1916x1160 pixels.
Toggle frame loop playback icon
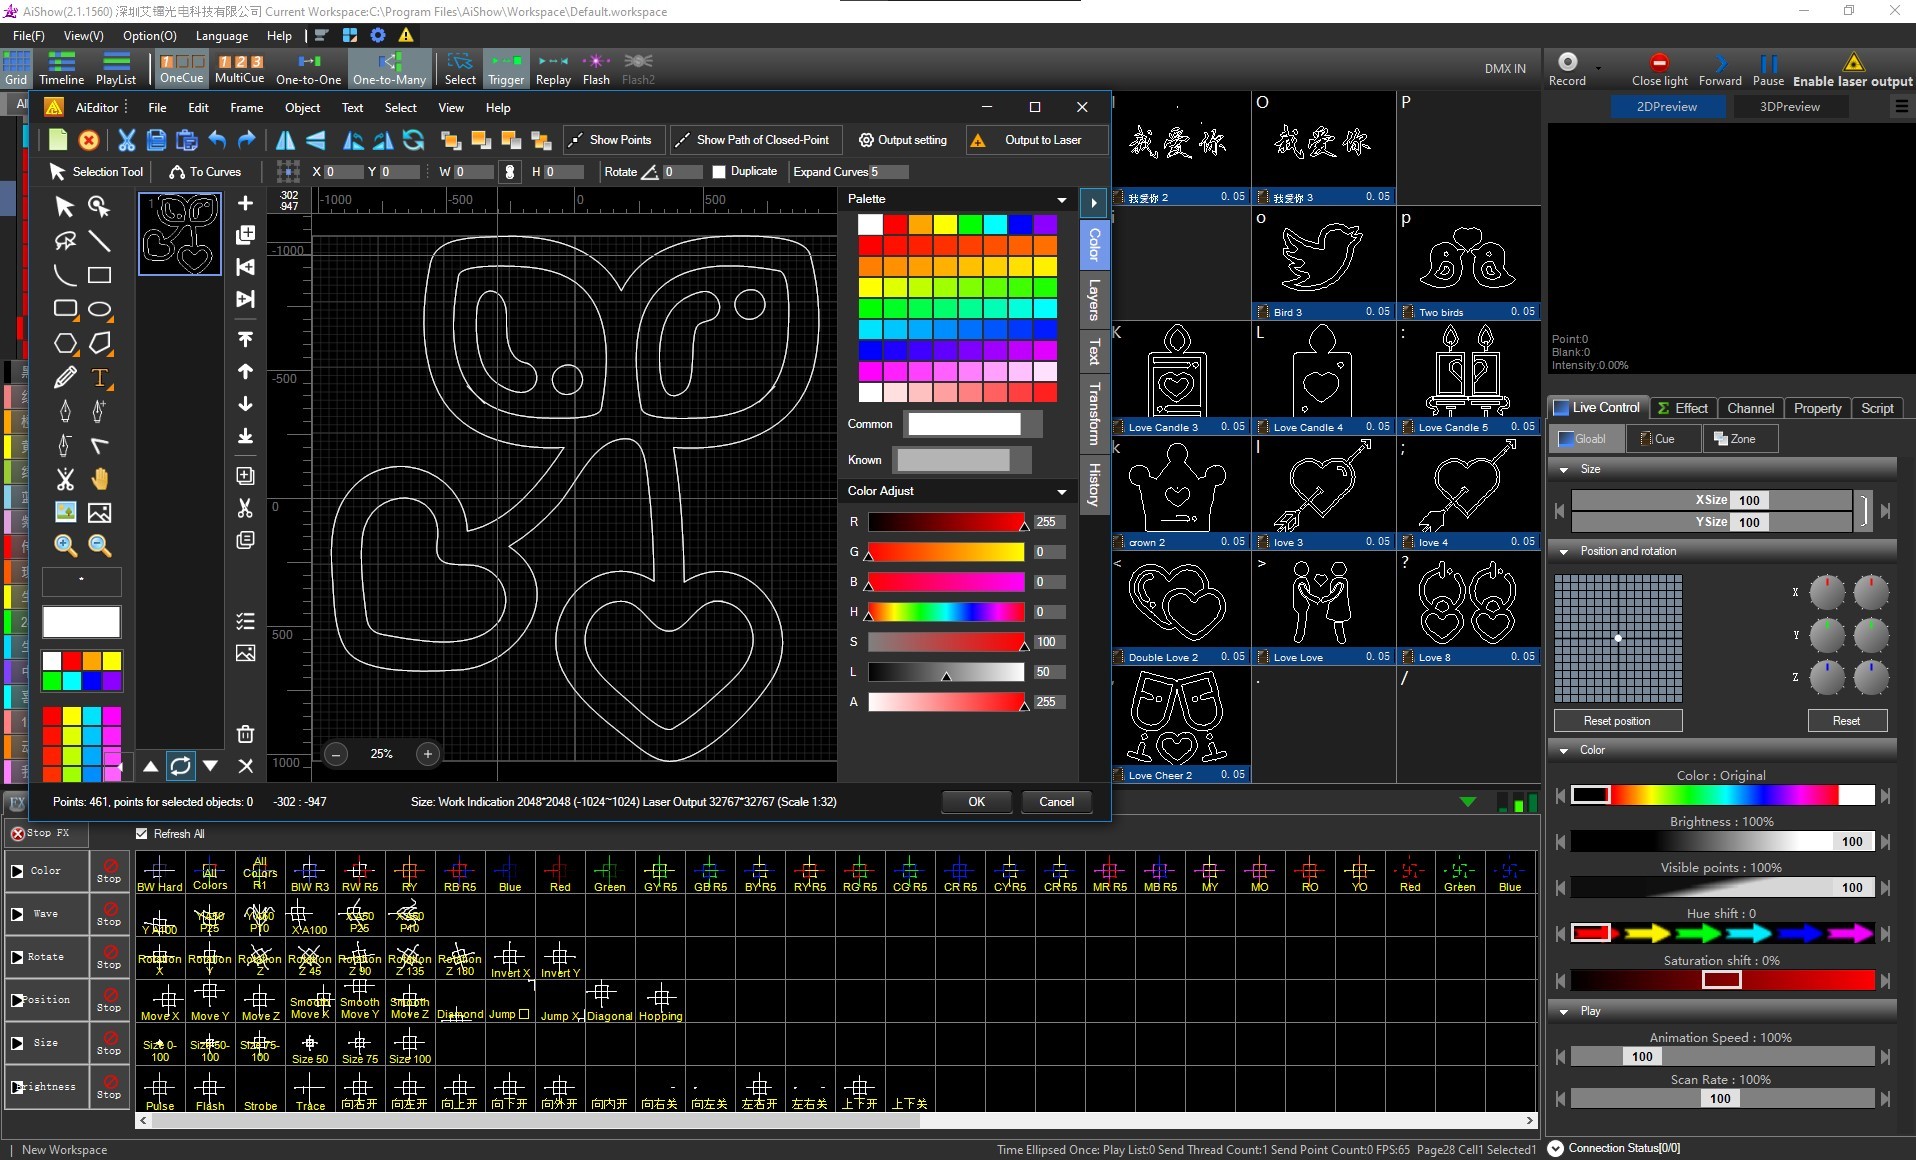(180, 766)
